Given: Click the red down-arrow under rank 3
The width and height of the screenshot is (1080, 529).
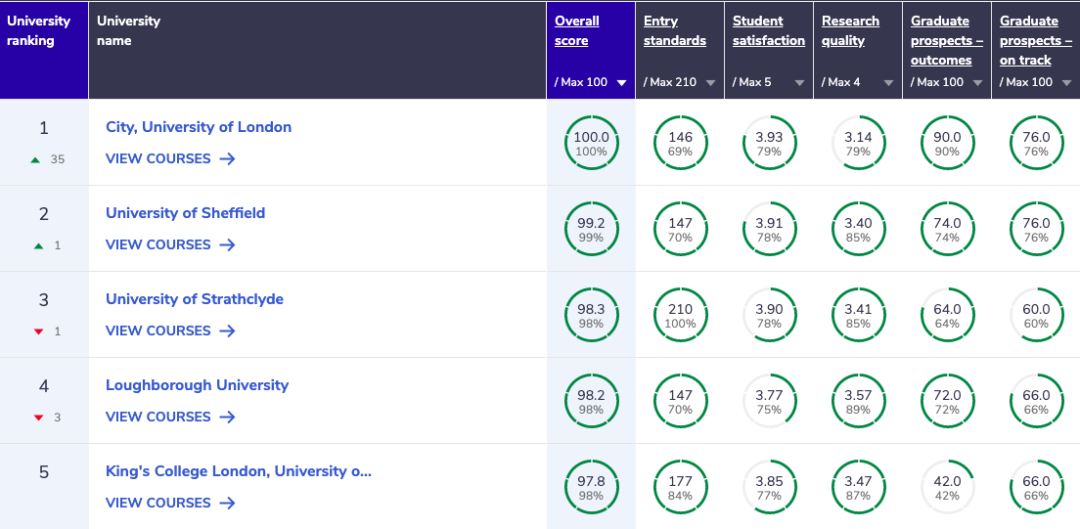Looking at the screenshot, I should [39, 332].
